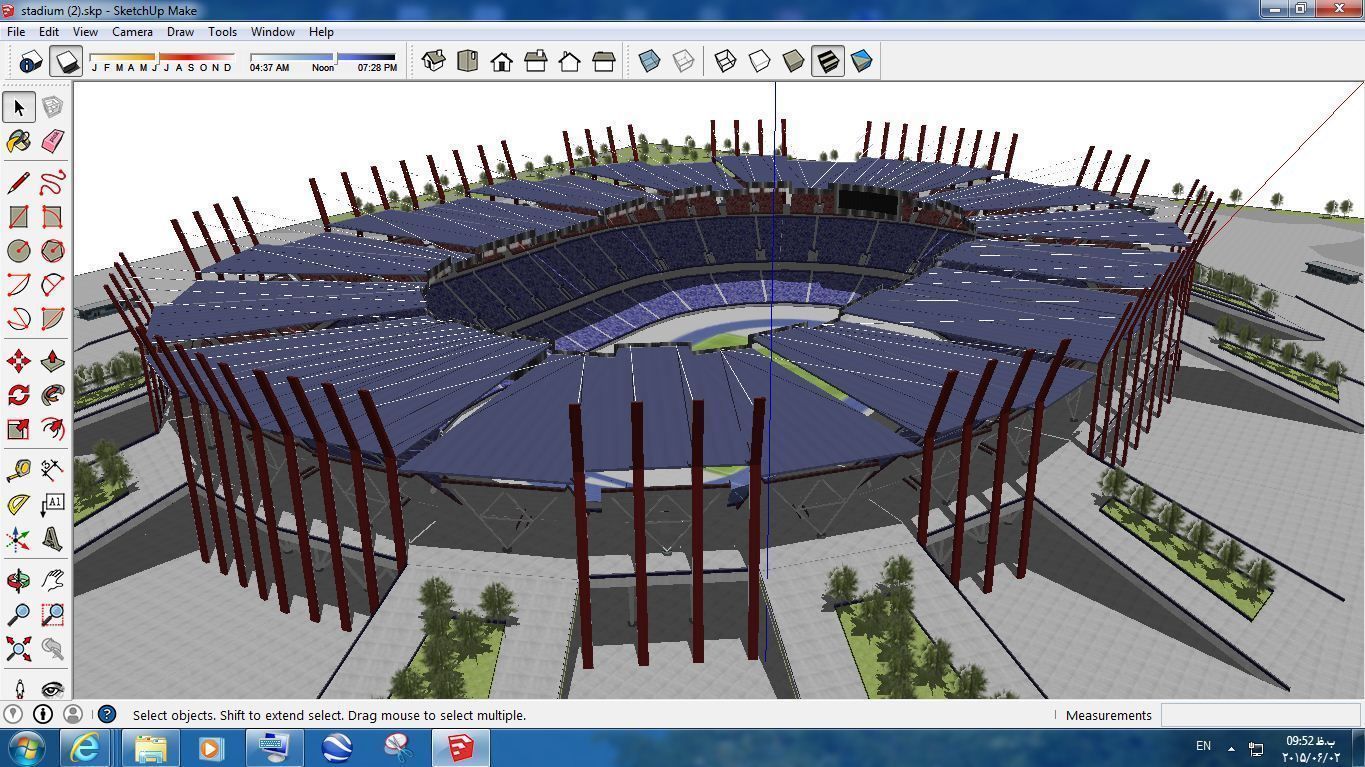1365x767 pixels.
Task: Switch to Right view
Action: pyautogui.click(x=535, y=61)
